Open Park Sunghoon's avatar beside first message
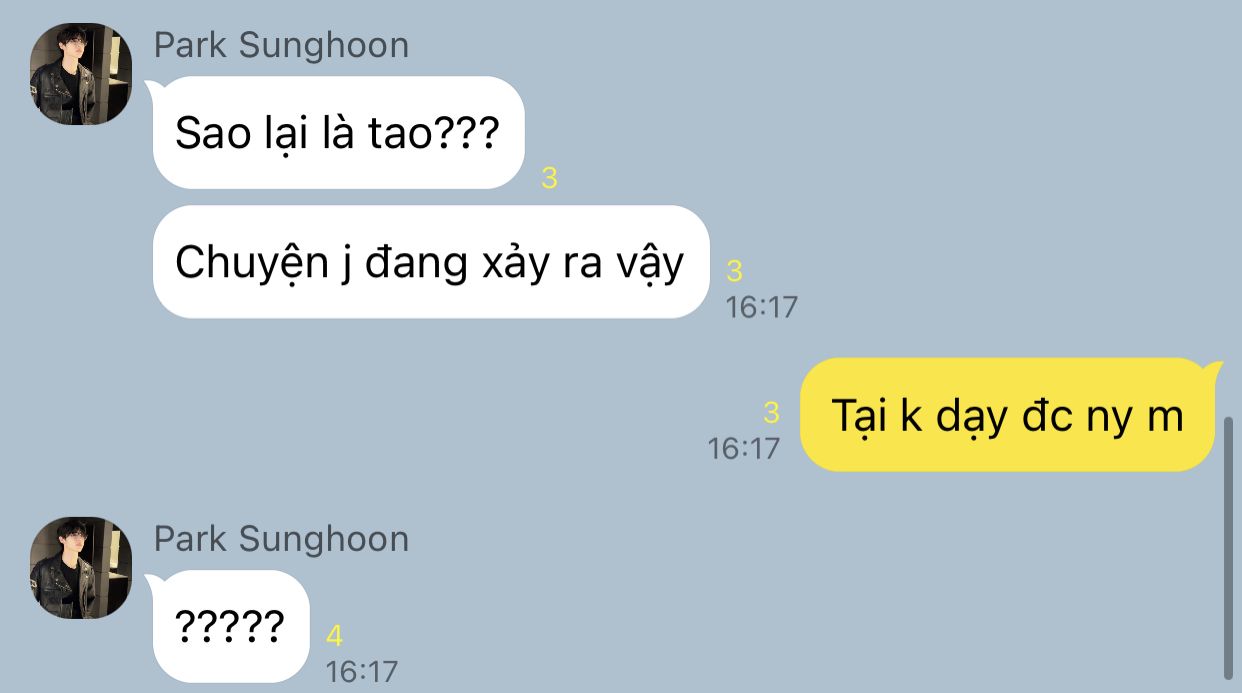1242x693 pixels. point(81,75)
